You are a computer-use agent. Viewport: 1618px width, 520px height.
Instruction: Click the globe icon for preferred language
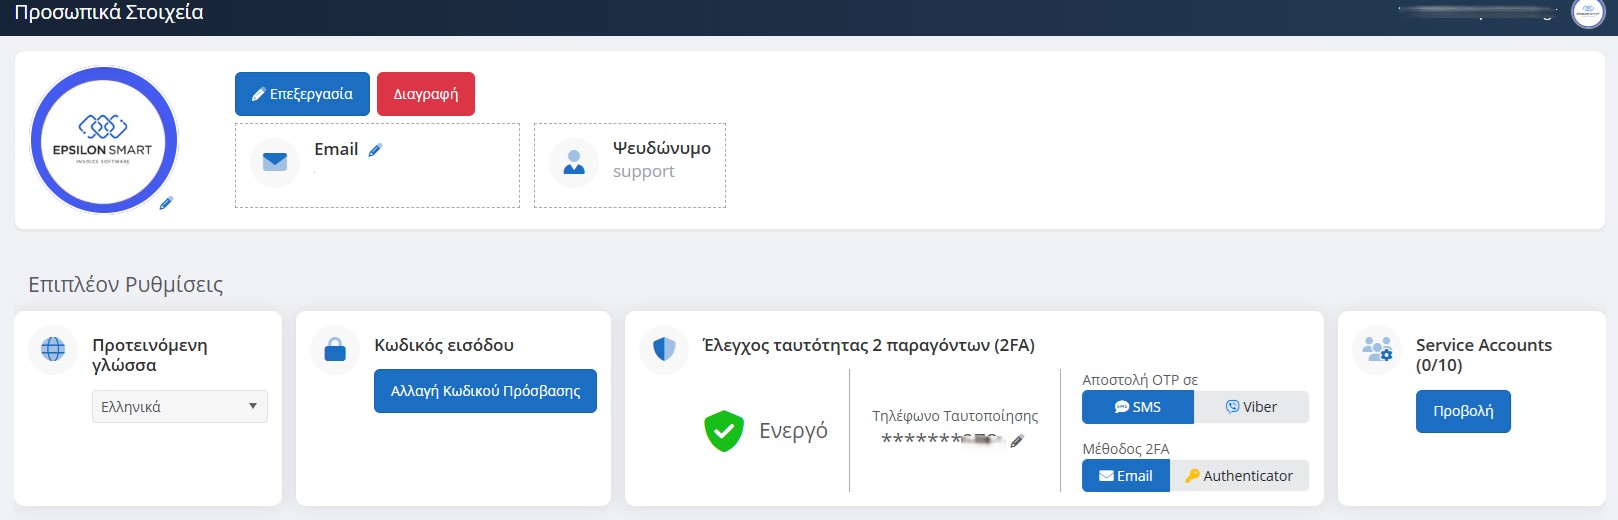[x=53, y=349]
